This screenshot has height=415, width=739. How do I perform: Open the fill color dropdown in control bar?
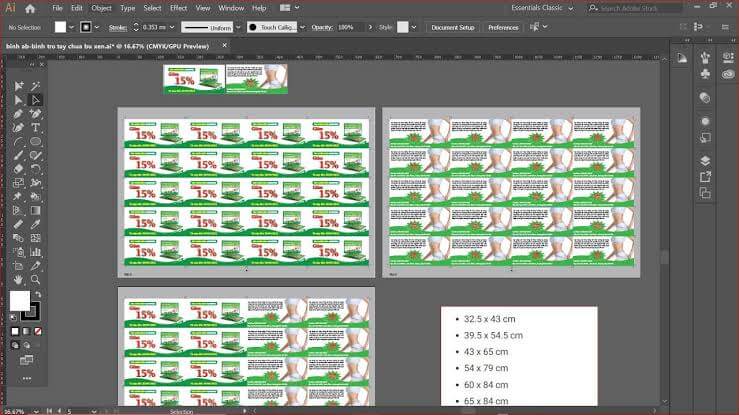(x=71, y=27)
